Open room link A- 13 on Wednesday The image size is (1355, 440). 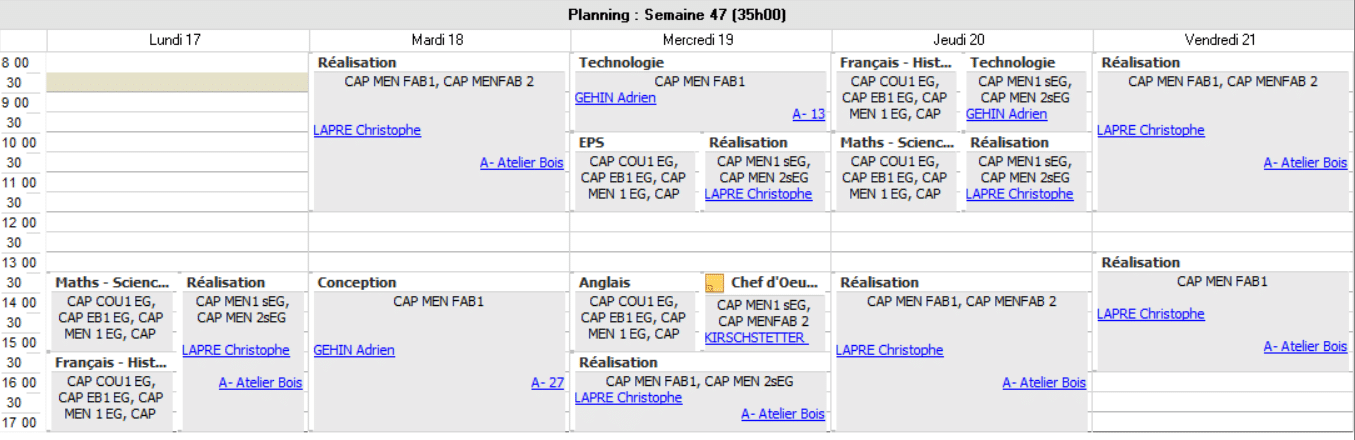click(x=808, y=114)
